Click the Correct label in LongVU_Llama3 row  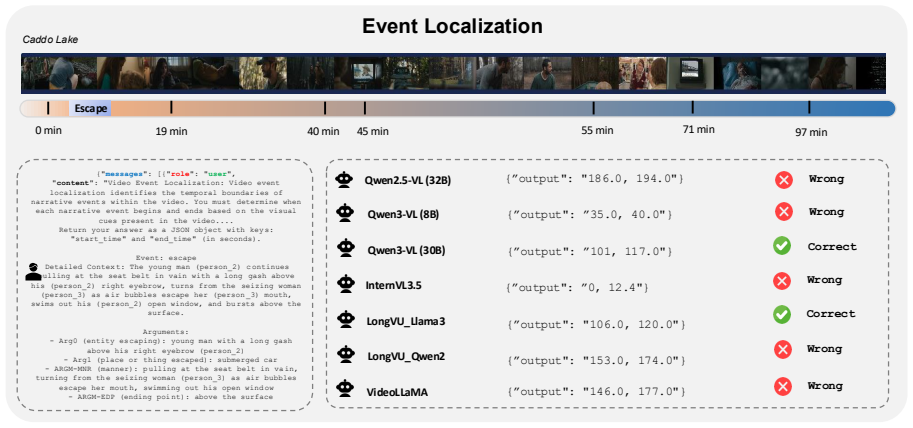click(831, 313)
